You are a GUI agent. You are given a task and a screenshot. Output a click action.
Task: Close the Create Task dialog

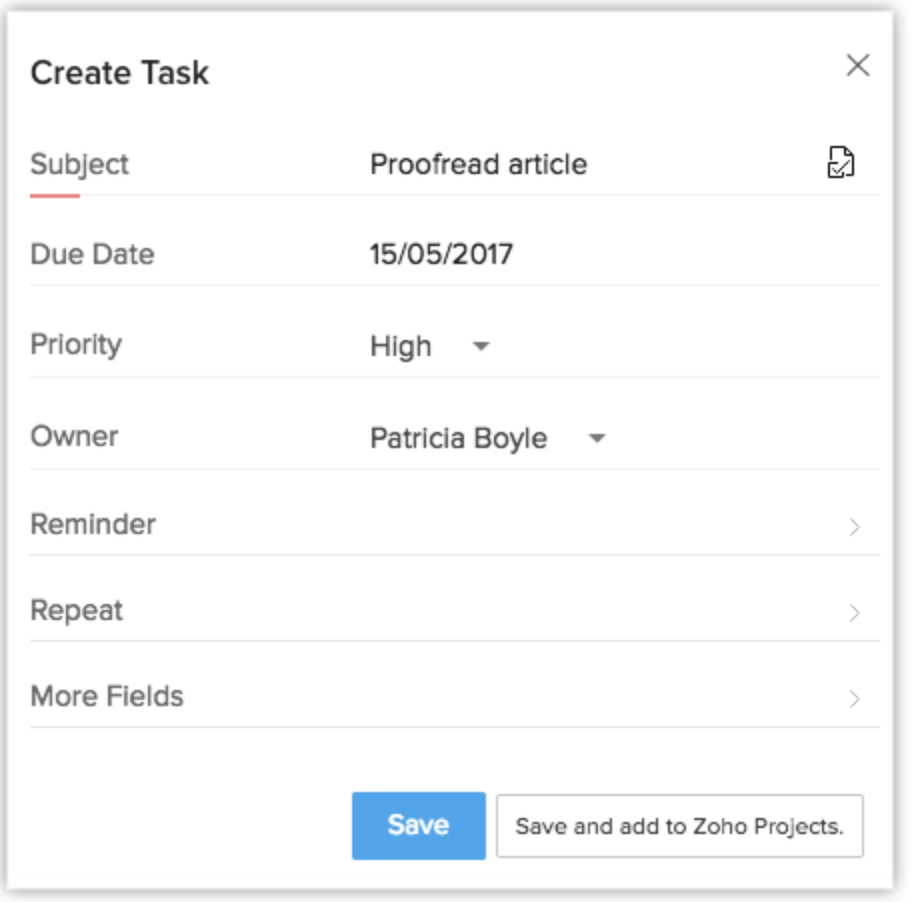click(x=857, y=66)
